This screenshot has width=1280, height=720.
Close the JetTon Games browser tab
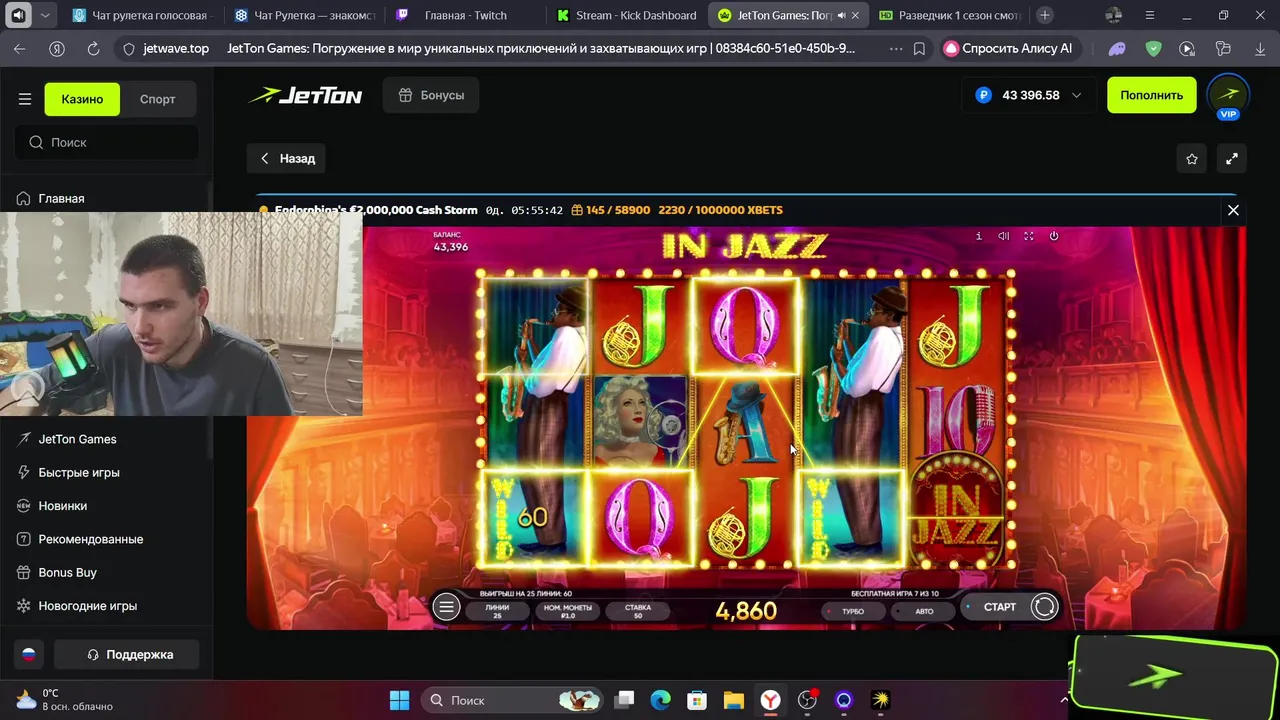point(855,15)
